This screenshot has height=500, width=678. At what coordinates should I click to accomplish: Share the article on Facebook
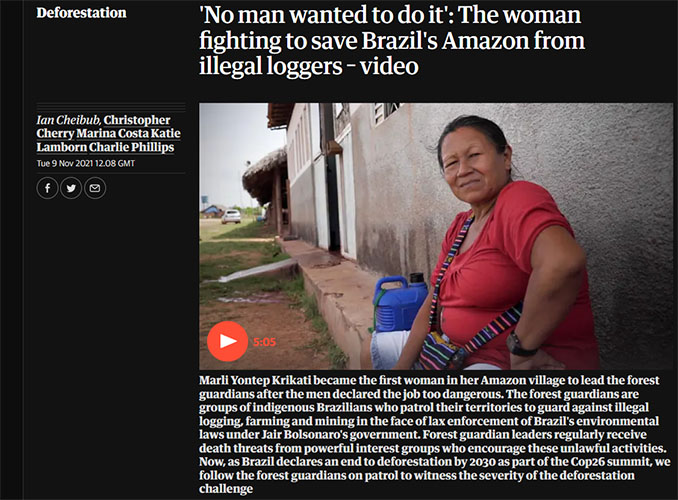pyautogui.click(x=47, y=188)
